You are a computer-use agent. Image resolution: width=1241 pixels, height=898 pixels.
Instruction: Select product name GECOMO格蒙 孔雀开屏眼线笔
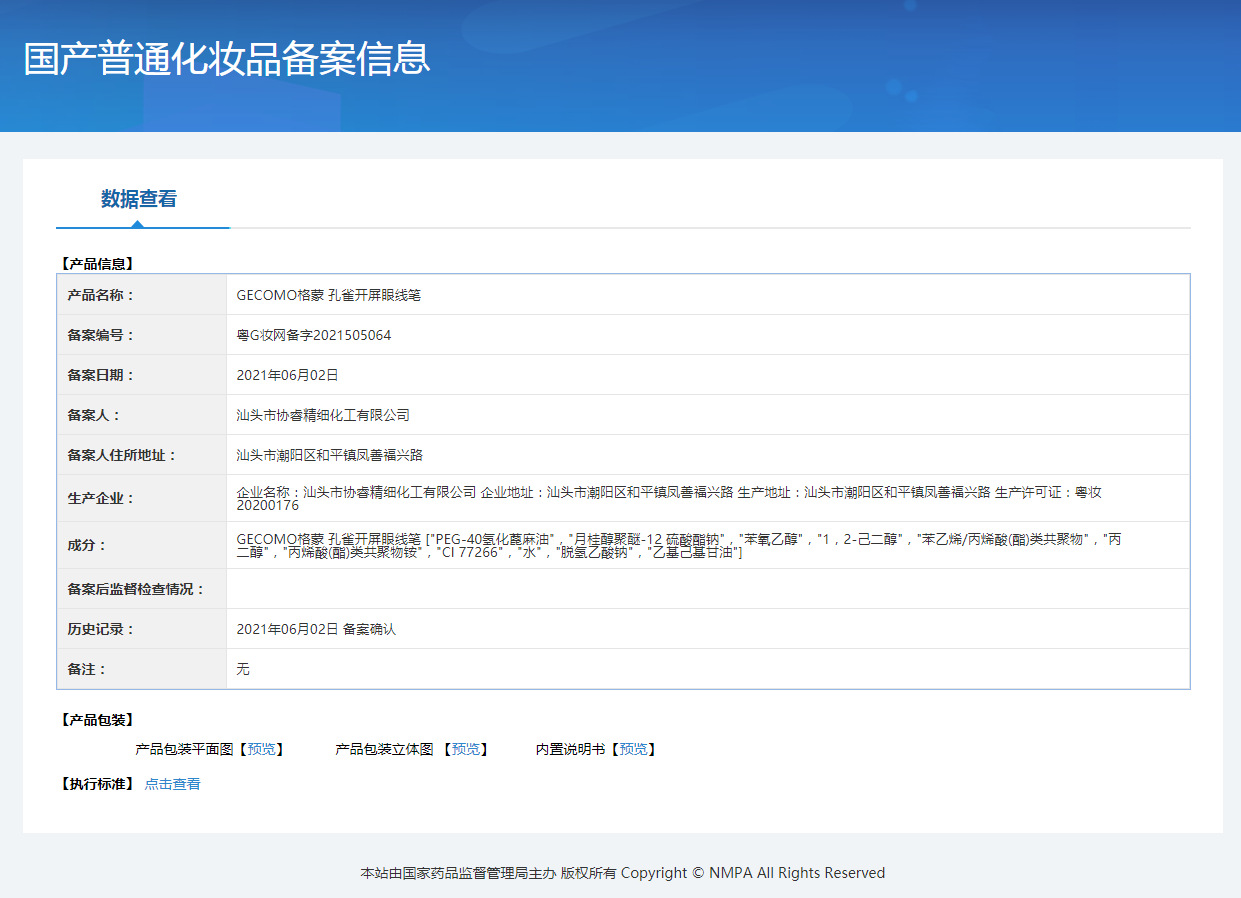328,295
